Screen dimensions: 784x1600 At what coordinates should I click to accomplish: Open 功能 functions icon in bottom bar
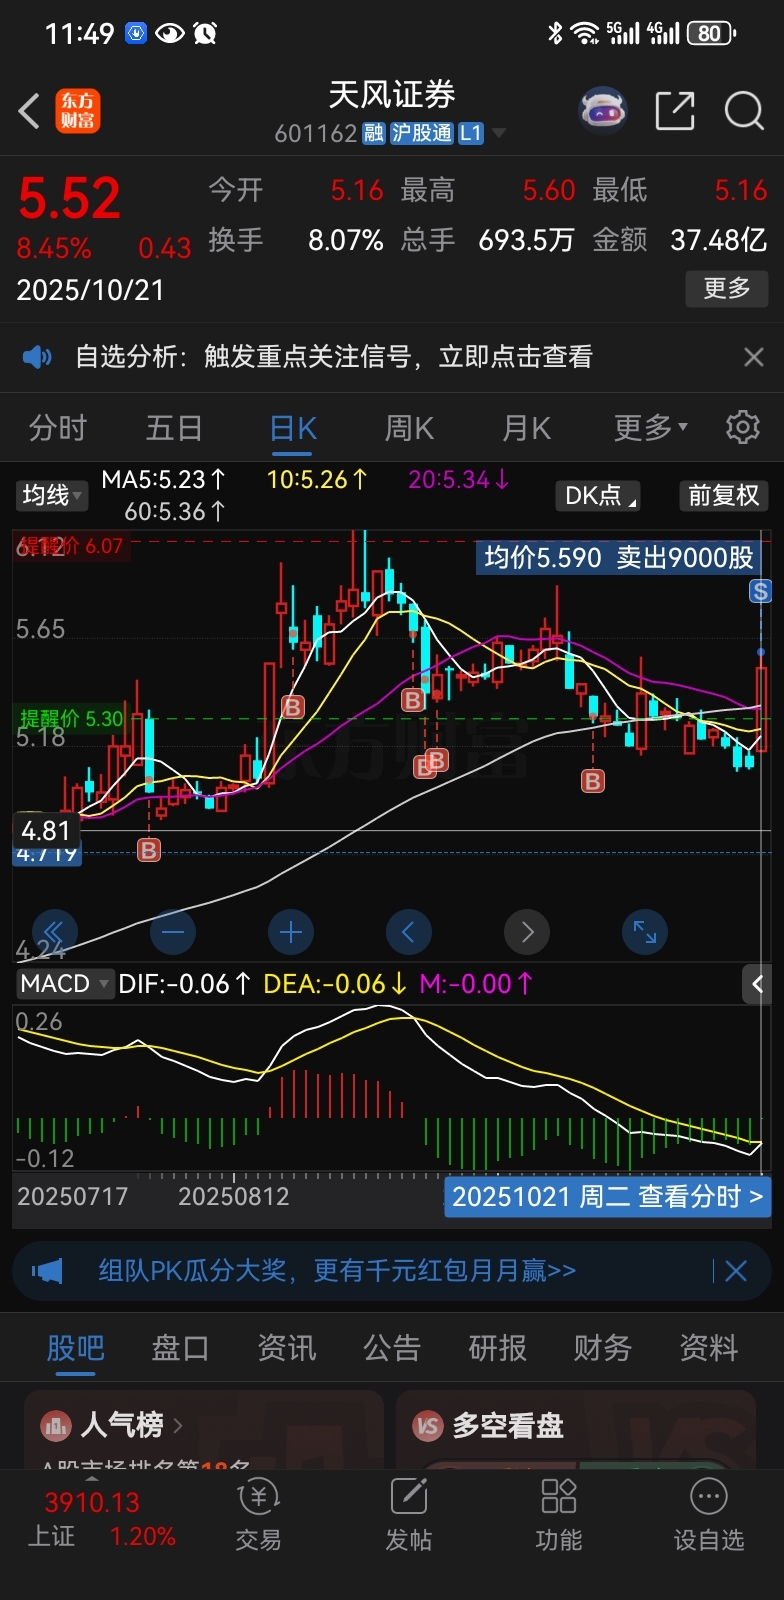559,1516
